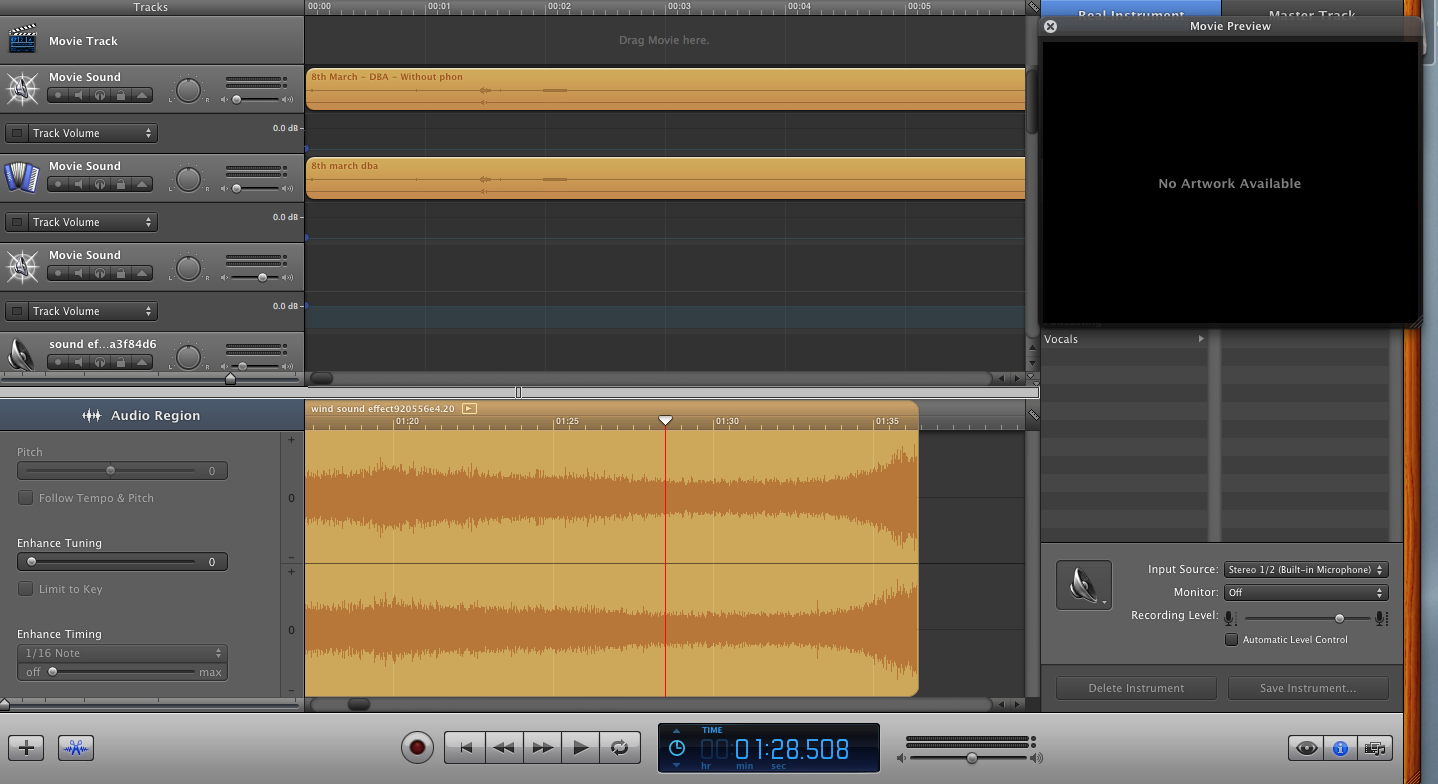
Task: Solo the empty third Movie Sound track
Action: [x=100, y=273]
